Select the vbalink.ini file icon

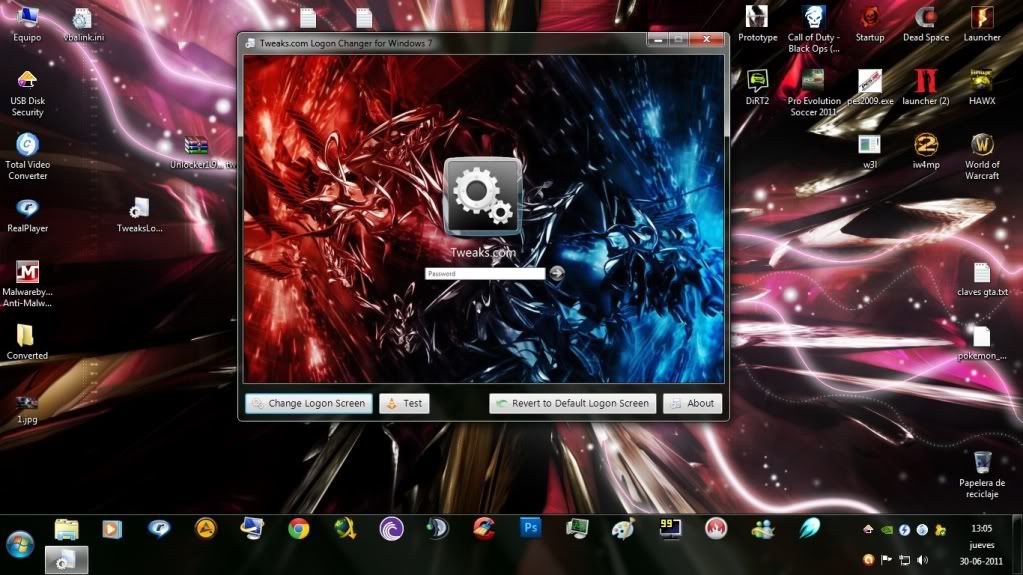tap(84, 23)
